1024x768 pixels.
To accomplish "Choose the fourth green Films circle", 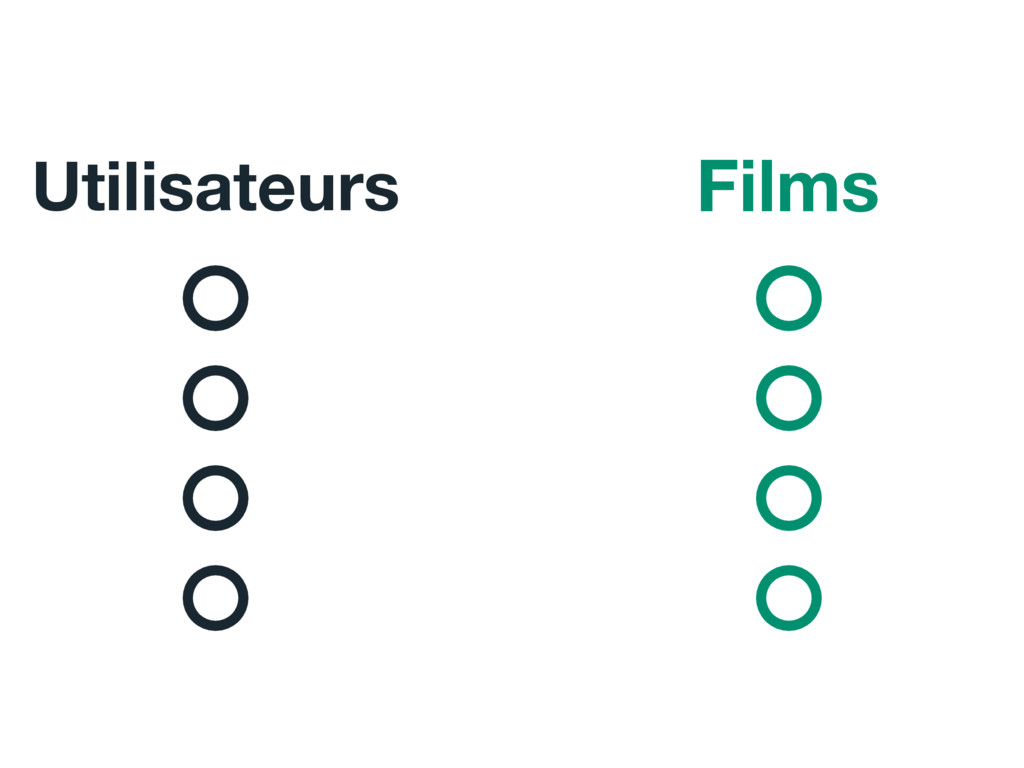I will pyautogui.click(x=789, y=598).
